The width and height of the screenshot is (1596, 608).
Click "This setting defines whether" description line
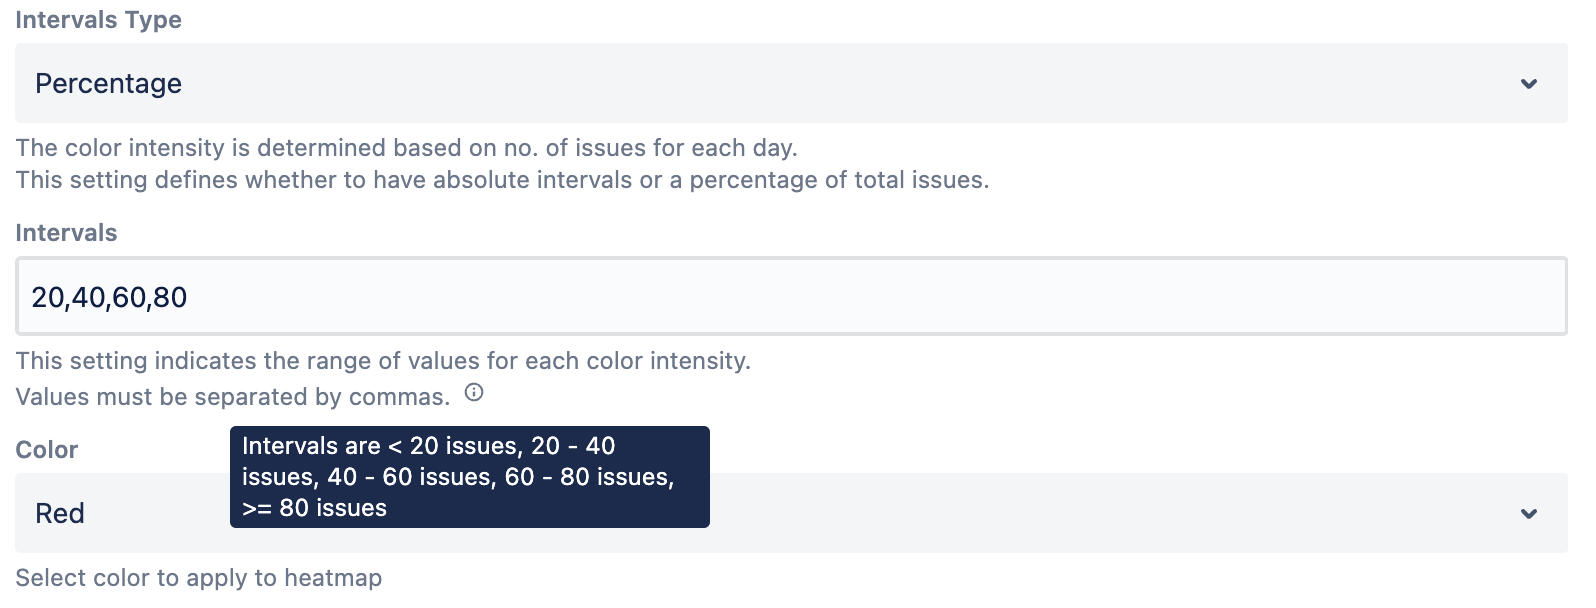click(502, 180)
